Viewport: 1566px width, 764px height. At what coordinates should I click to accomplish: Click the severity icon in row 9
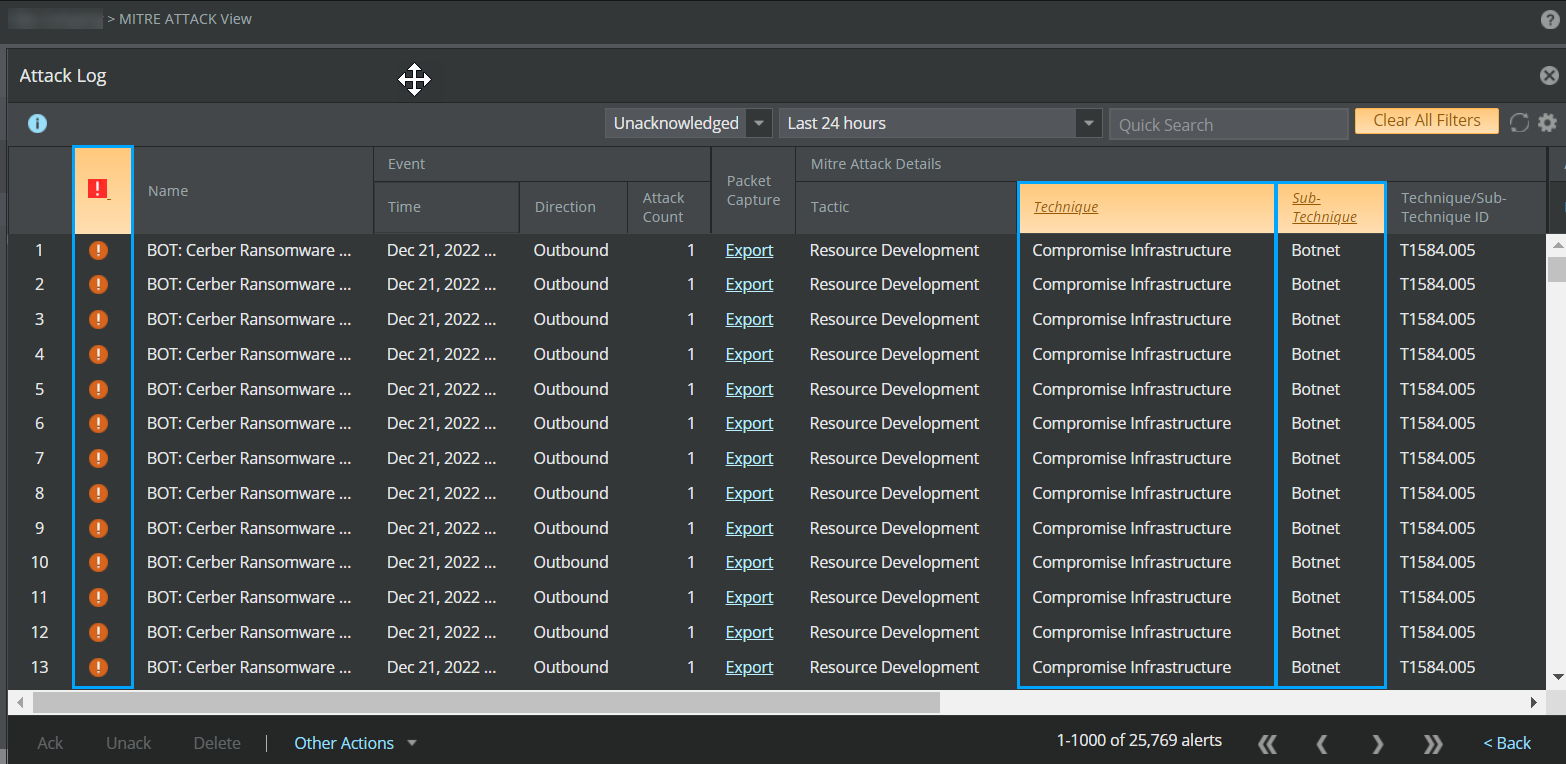point(98,528)
